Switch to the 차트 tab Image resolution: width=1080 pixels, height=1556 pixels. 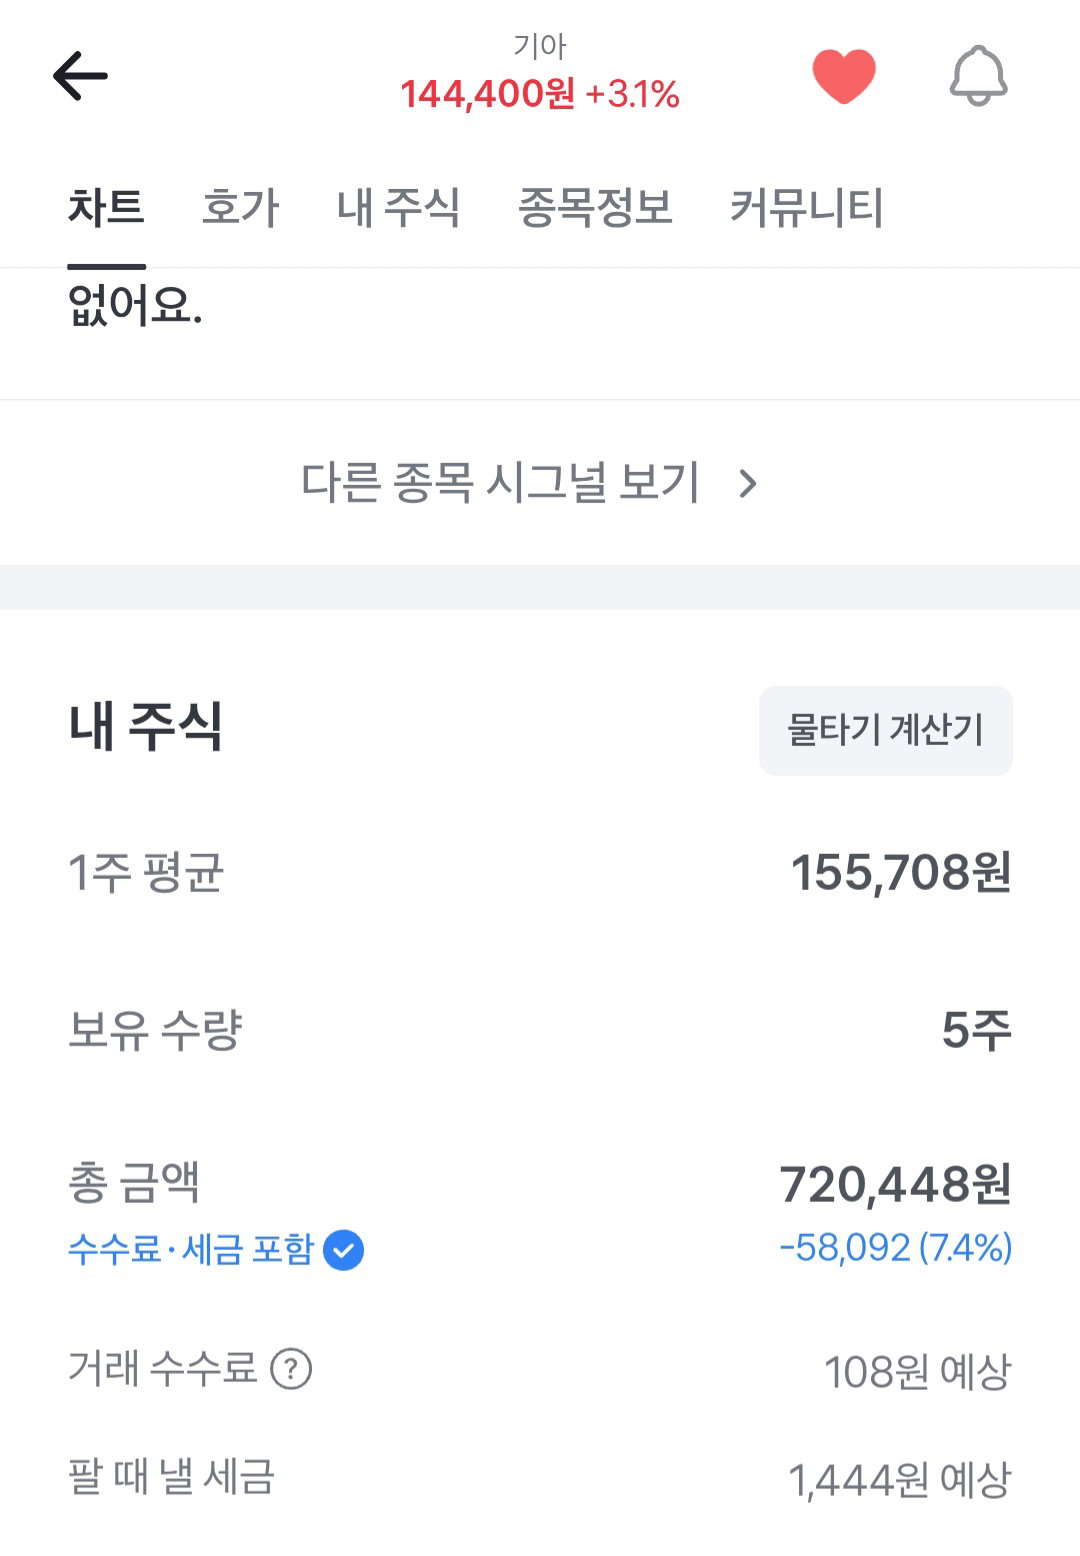[x=106, y=208]
